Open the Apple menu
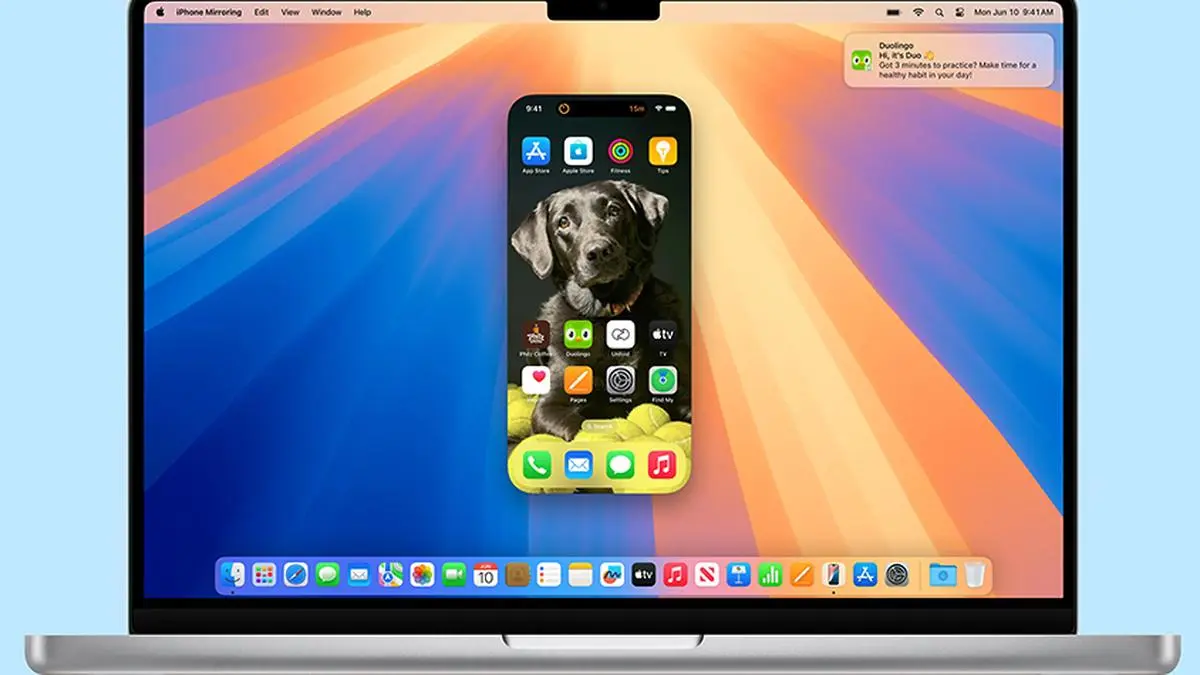 (x=160, y=12)
